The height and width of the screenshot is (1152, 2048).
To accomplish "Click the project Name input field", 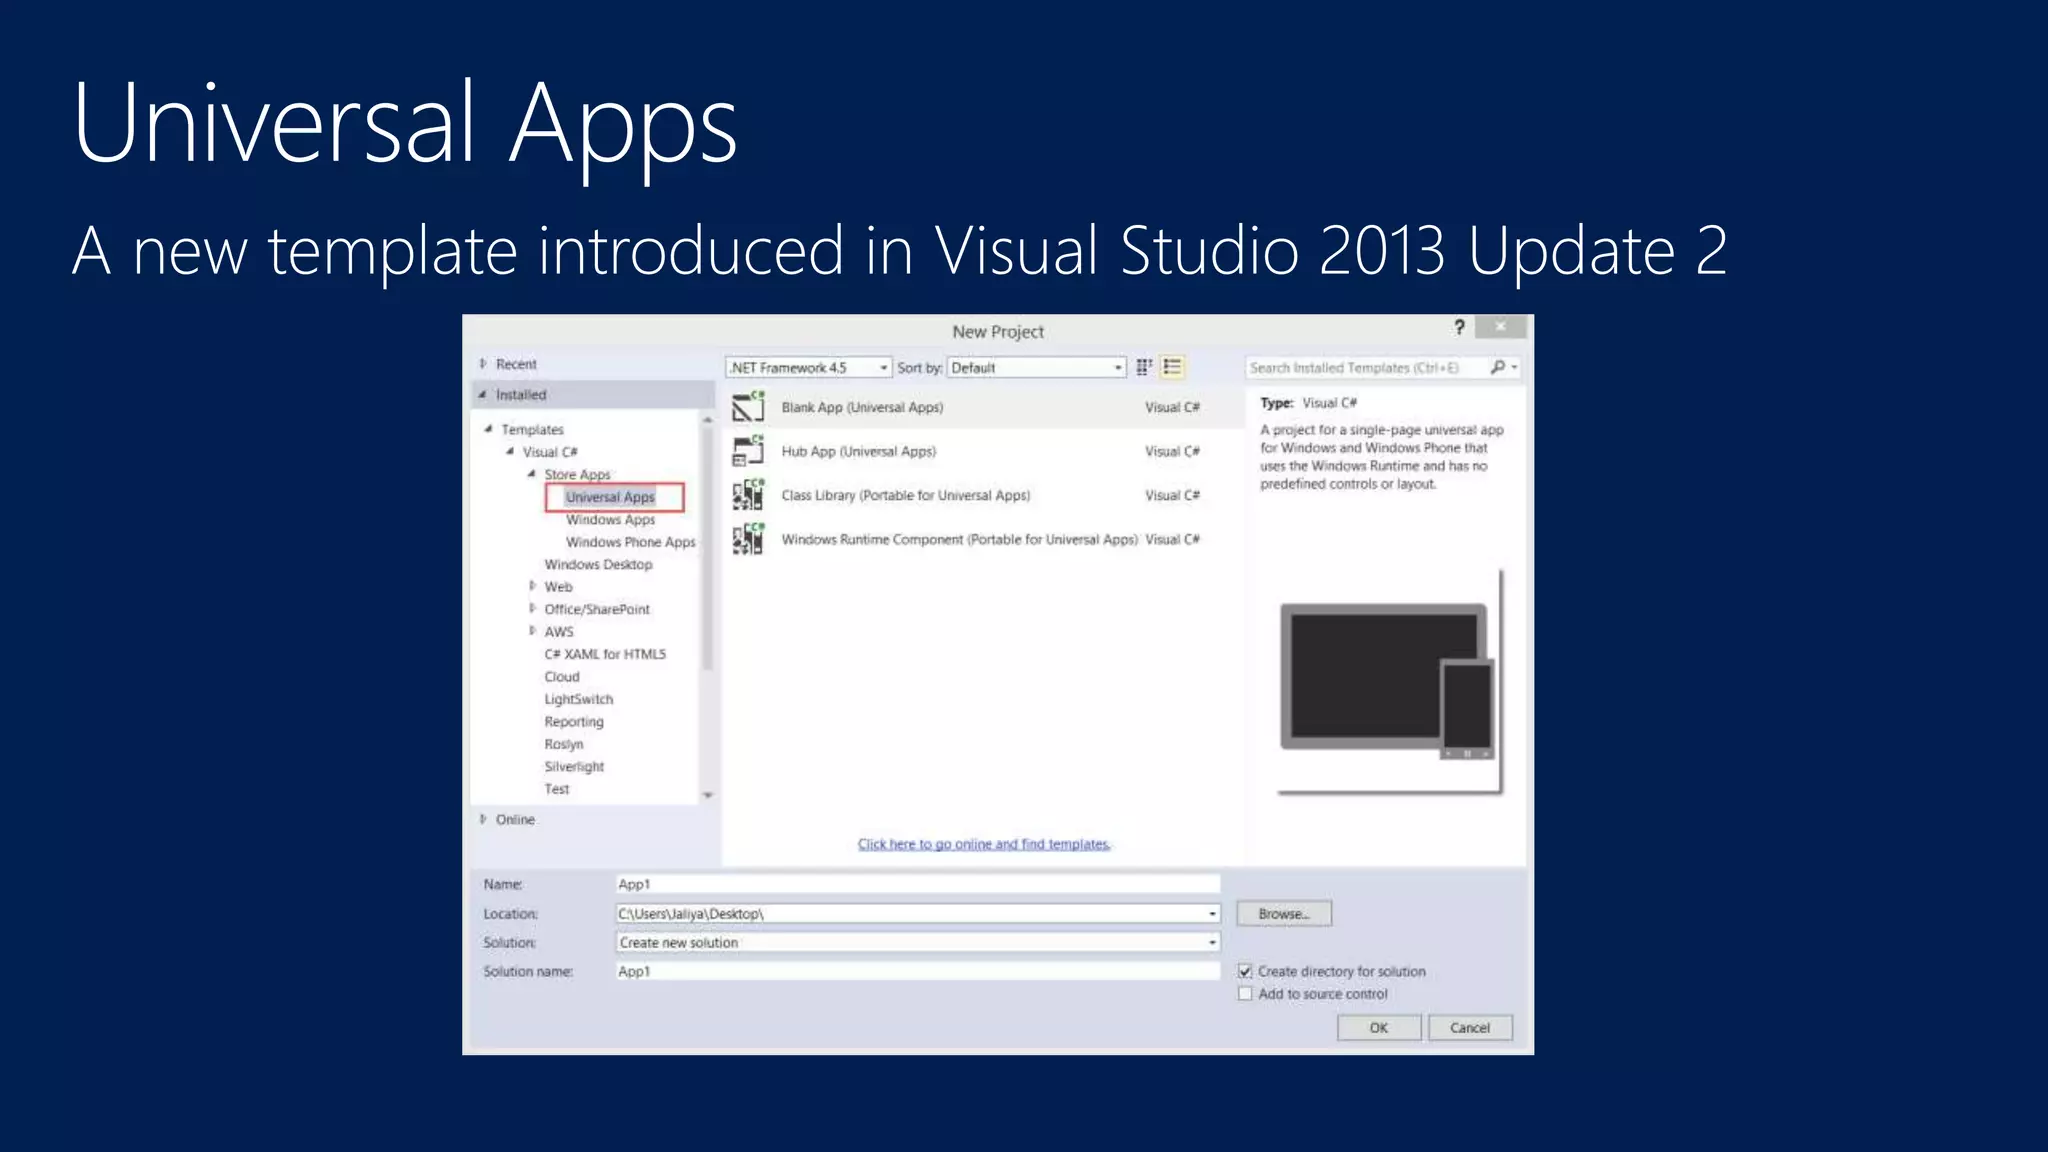I will (x=916, y=884).
